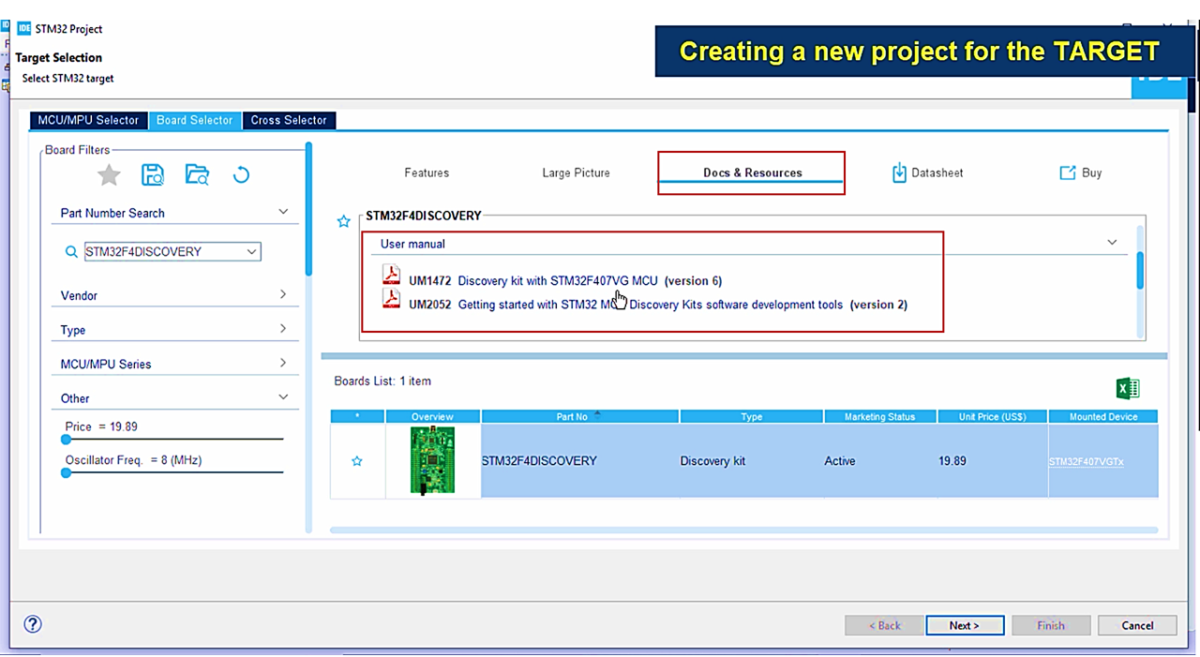Sort by Mounted Device column header
1200x657 pixels.
coord(1103,417)
